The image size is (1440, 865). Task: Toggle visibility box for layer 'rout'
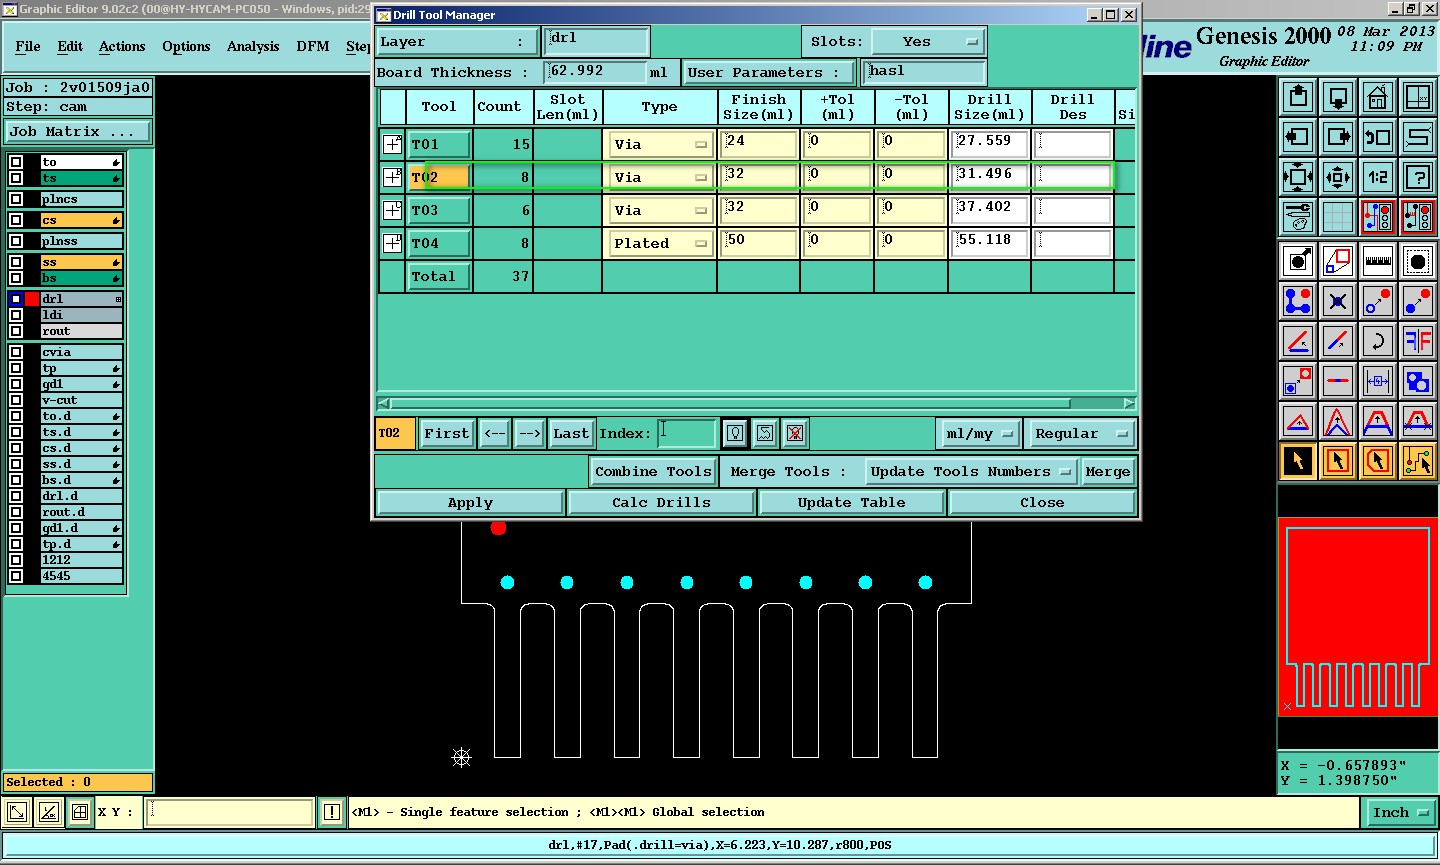16,331
